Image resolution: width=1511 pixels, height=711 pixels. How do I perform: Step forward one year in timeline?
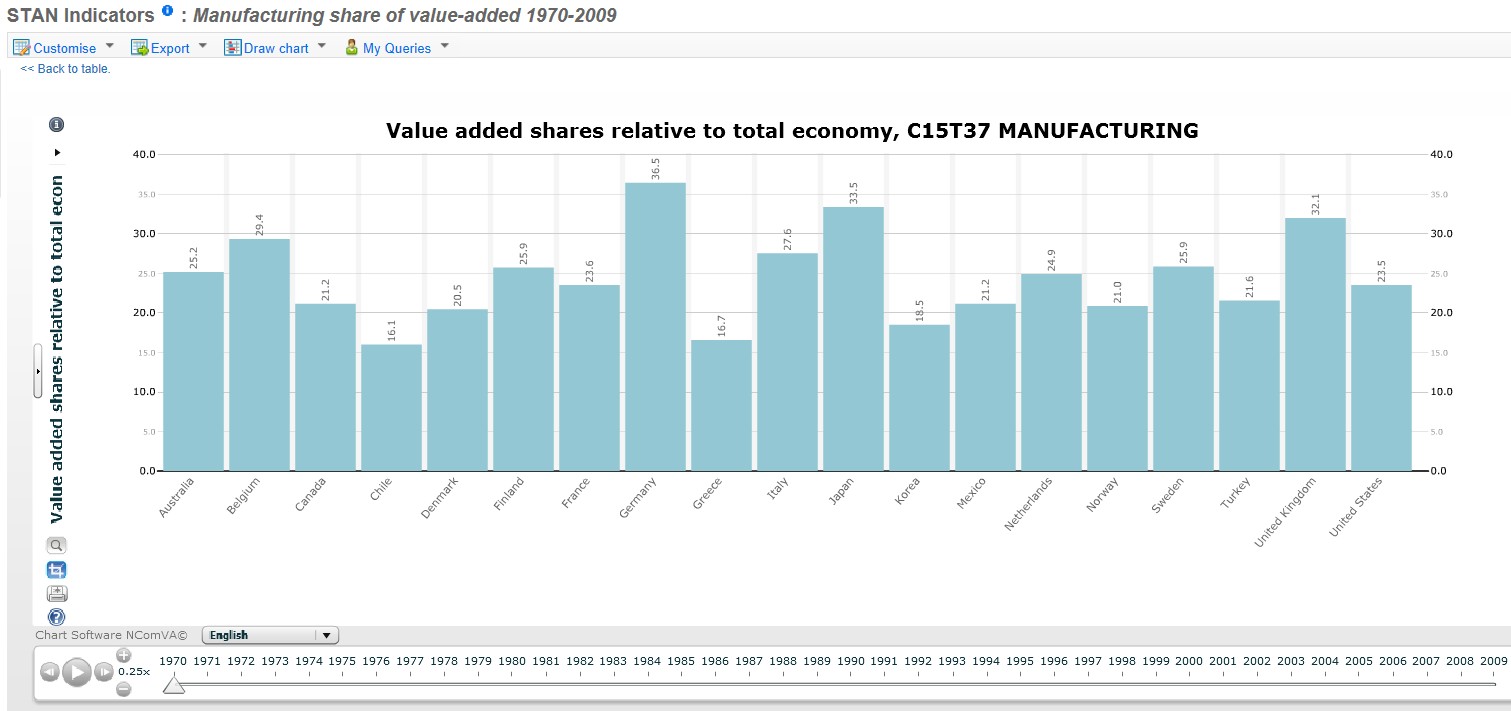[x=103, y=672]
